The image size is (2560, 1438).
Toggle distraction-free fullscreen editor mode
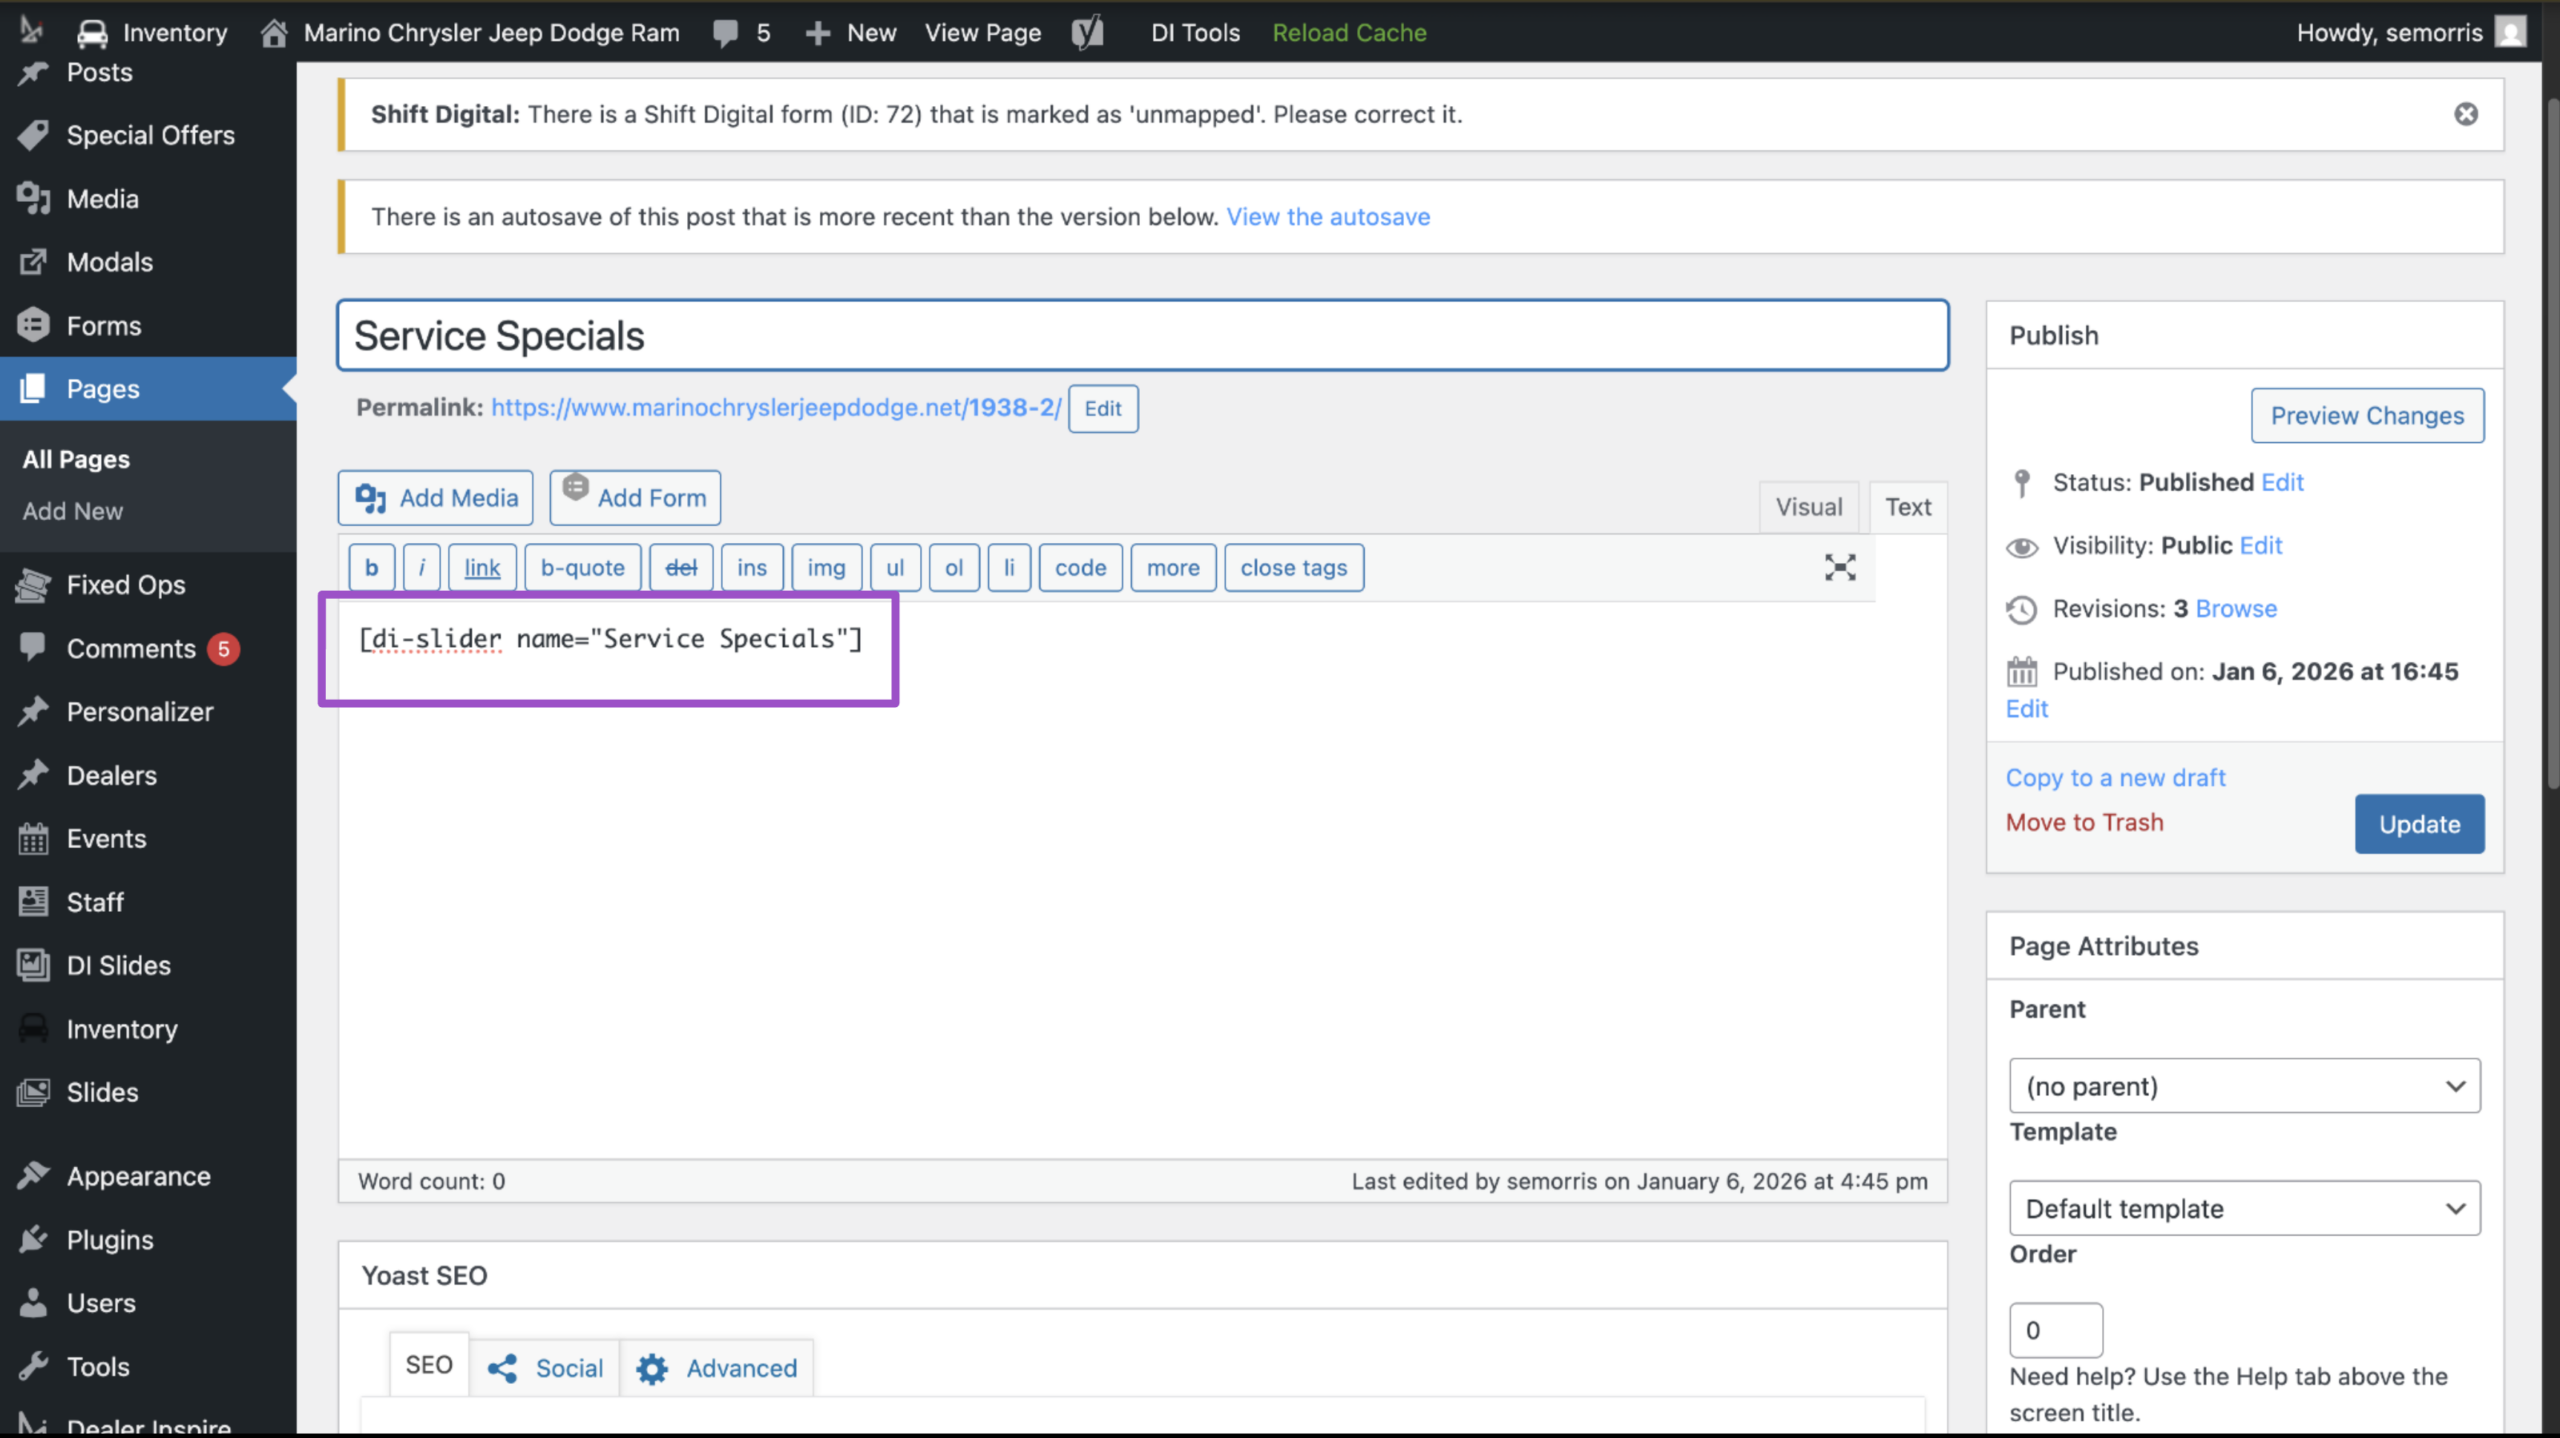point(1839,567)
